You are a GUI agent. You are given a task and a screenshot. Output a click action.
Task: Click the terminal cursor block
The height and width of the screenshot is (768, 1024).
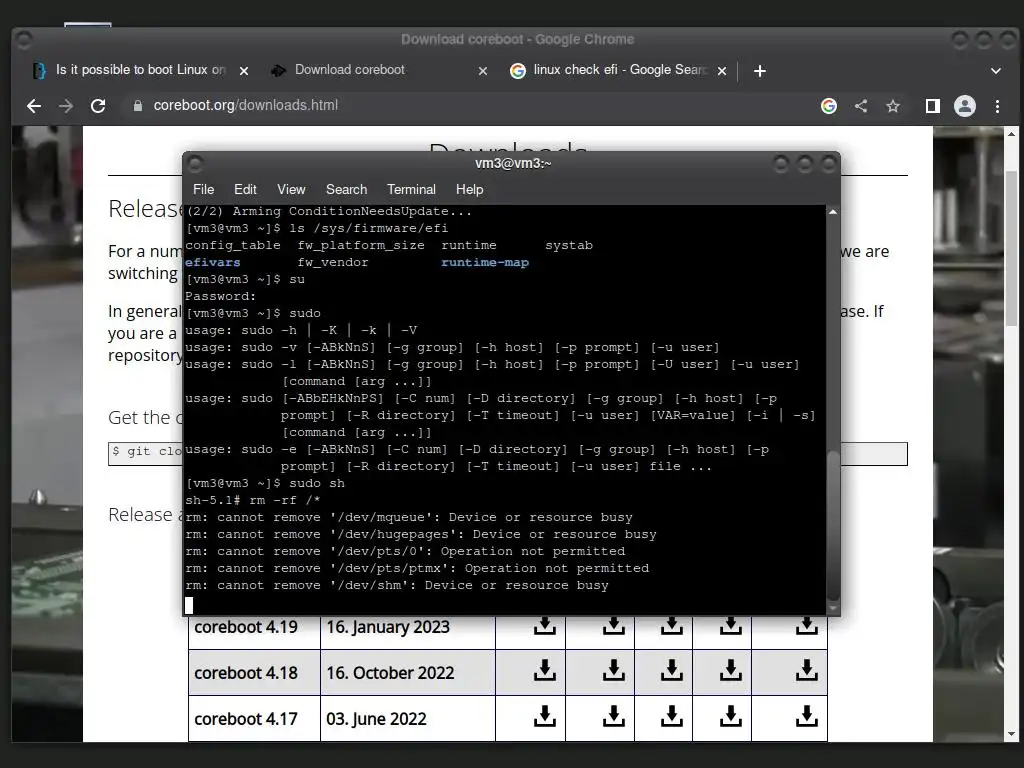click(x=189, y=605)
